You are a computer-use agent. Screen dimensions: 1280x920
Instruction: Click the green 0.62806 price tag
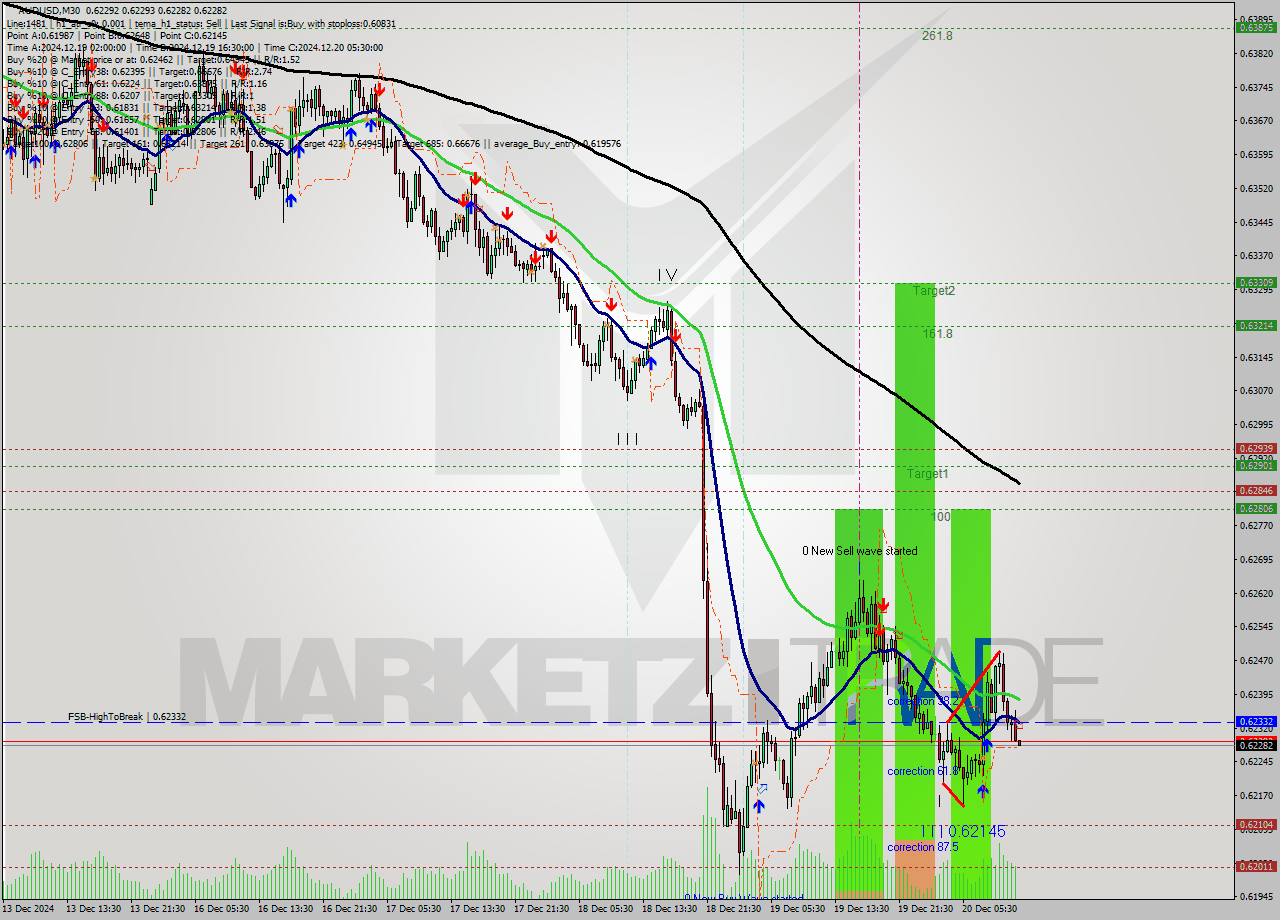tap(1256, 509)
